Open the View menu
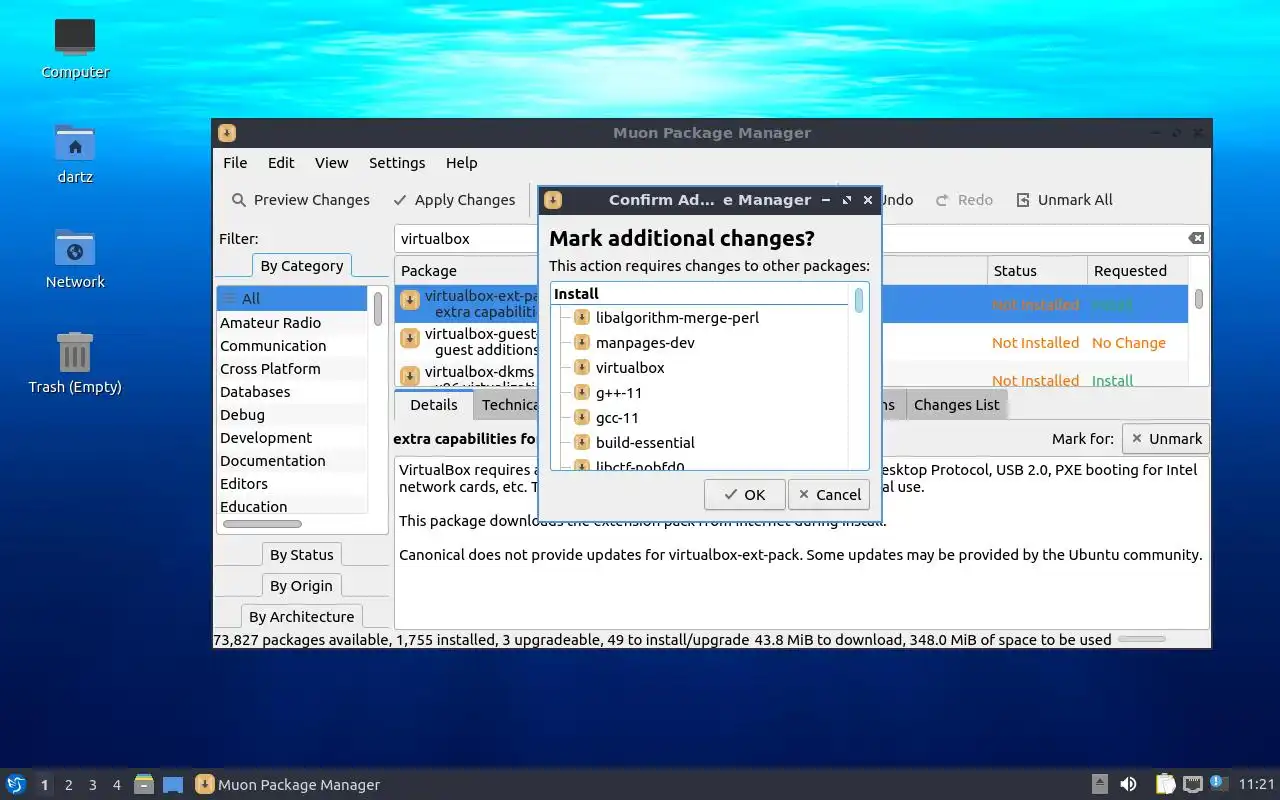The height and width of the screenshot is (800, 1280). click(331, 163)
